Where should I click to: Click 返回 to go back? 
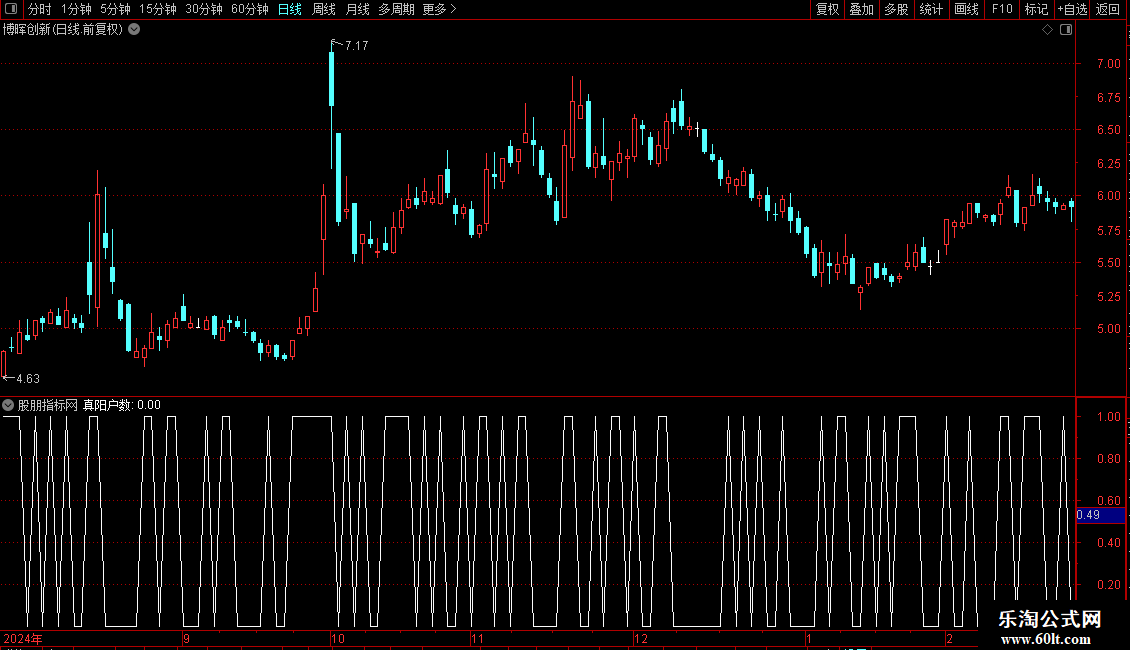1108,9
